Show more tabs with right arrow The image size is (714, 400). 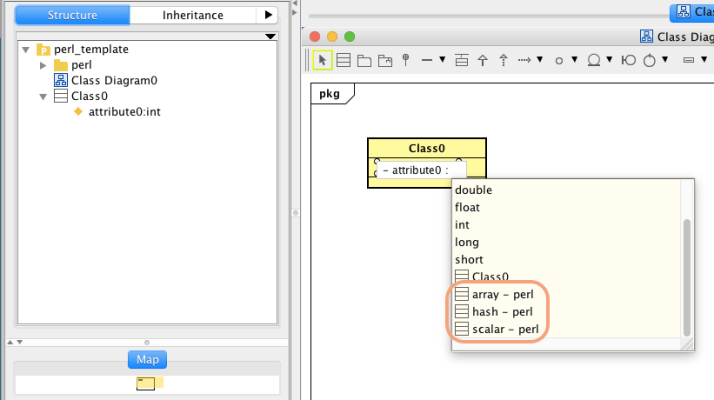[268, 15]
